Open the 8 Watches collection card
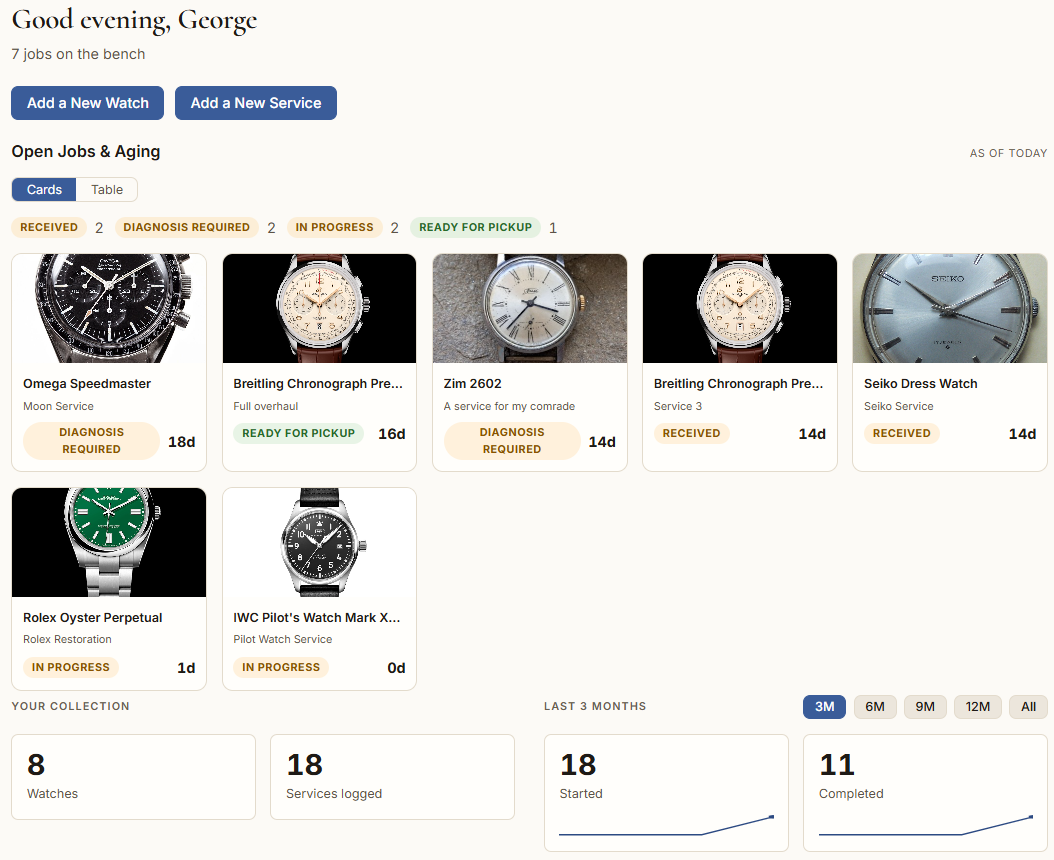Viewport: 1054px width, 860px height. coord(133,777)
